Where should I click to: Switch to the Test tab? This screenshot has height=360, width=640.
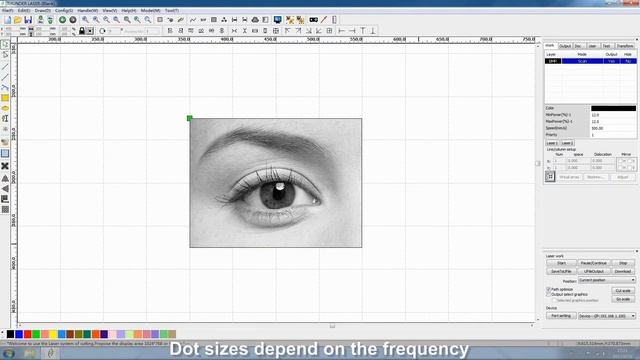(607, 46)
